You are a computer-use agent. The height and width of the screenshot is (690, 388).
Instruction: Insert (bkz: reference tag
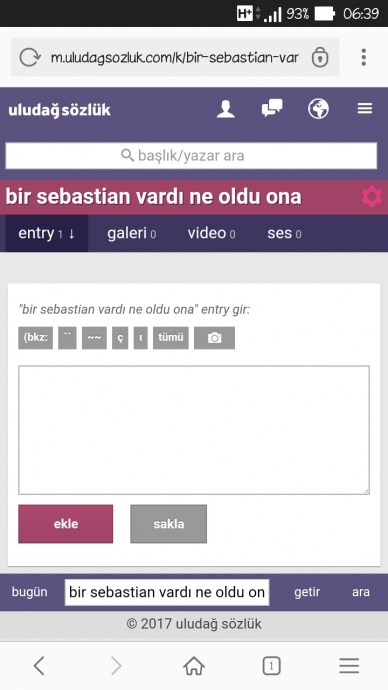(36, 338)
